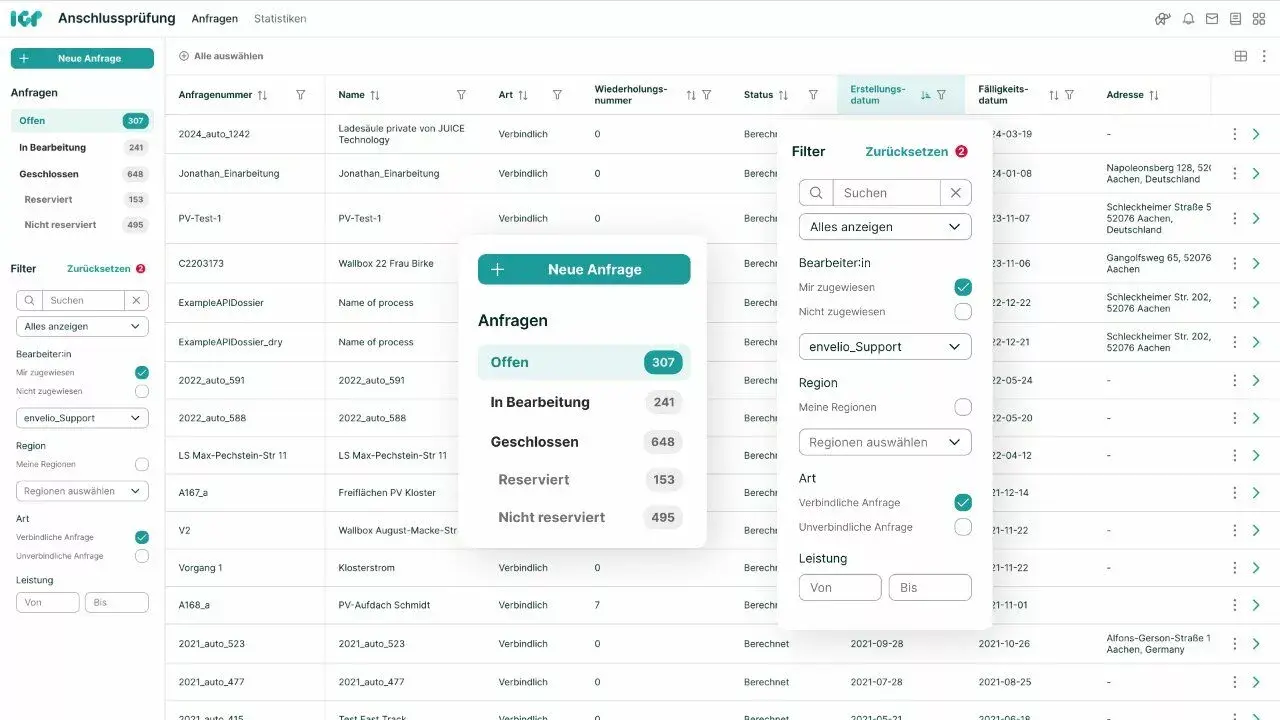Viewport: 1280px width, 720px height.
Task: Open the Fälligkeitsdatum column filter icon
Action: click(1069, 95)
